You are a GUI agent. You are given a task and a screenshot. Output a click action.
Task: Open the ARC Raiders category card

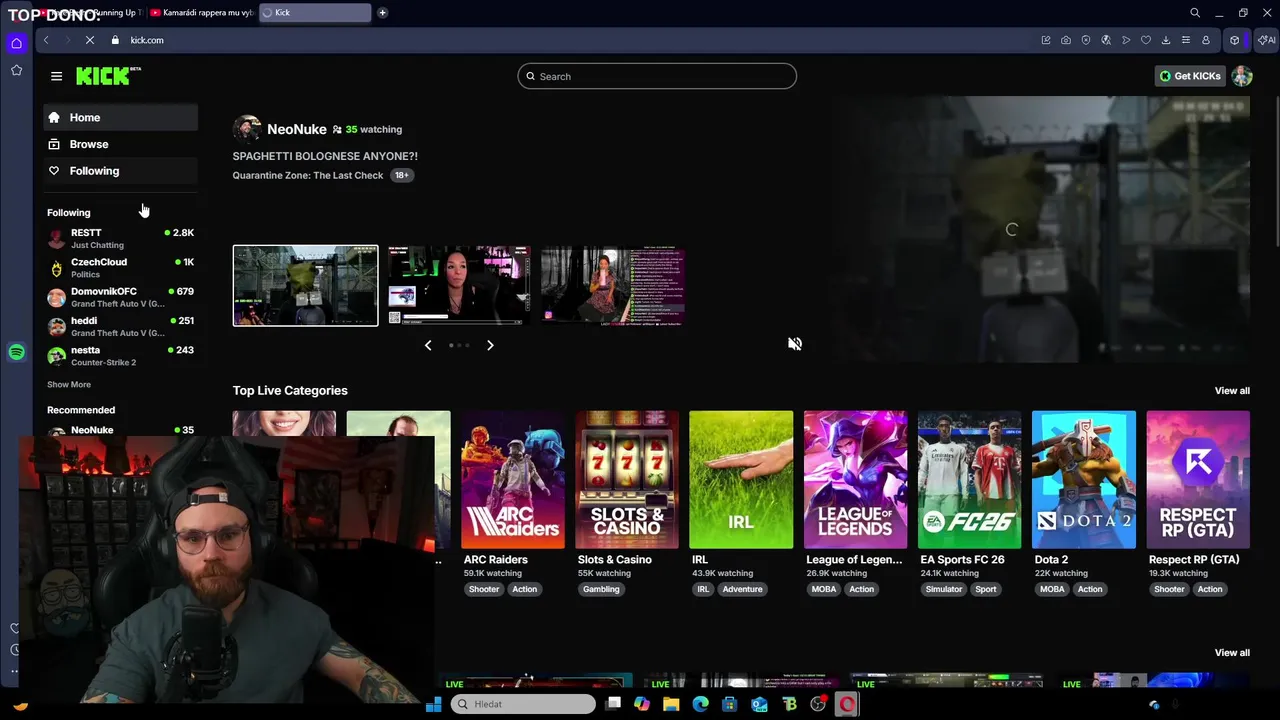513,480
